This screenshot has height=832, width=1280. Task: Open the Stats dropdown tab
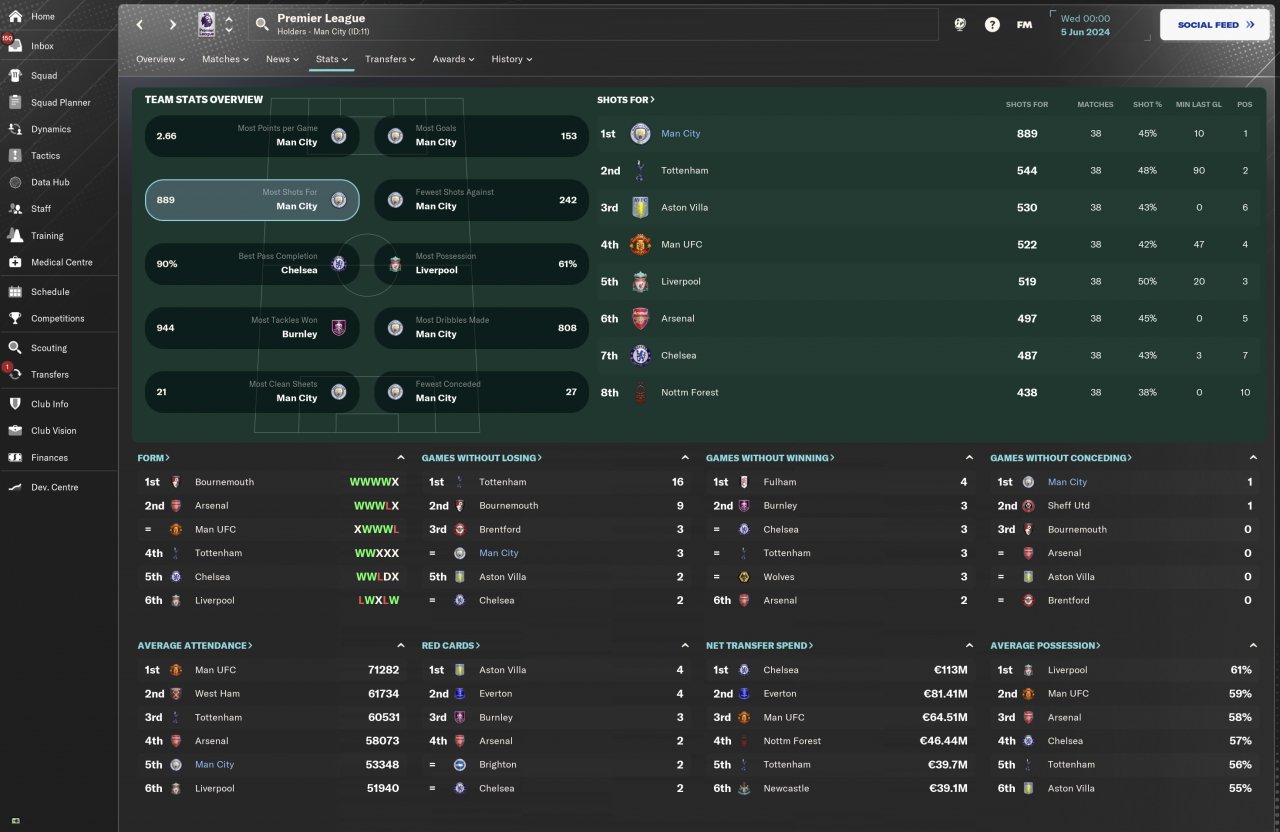(332, 59)
